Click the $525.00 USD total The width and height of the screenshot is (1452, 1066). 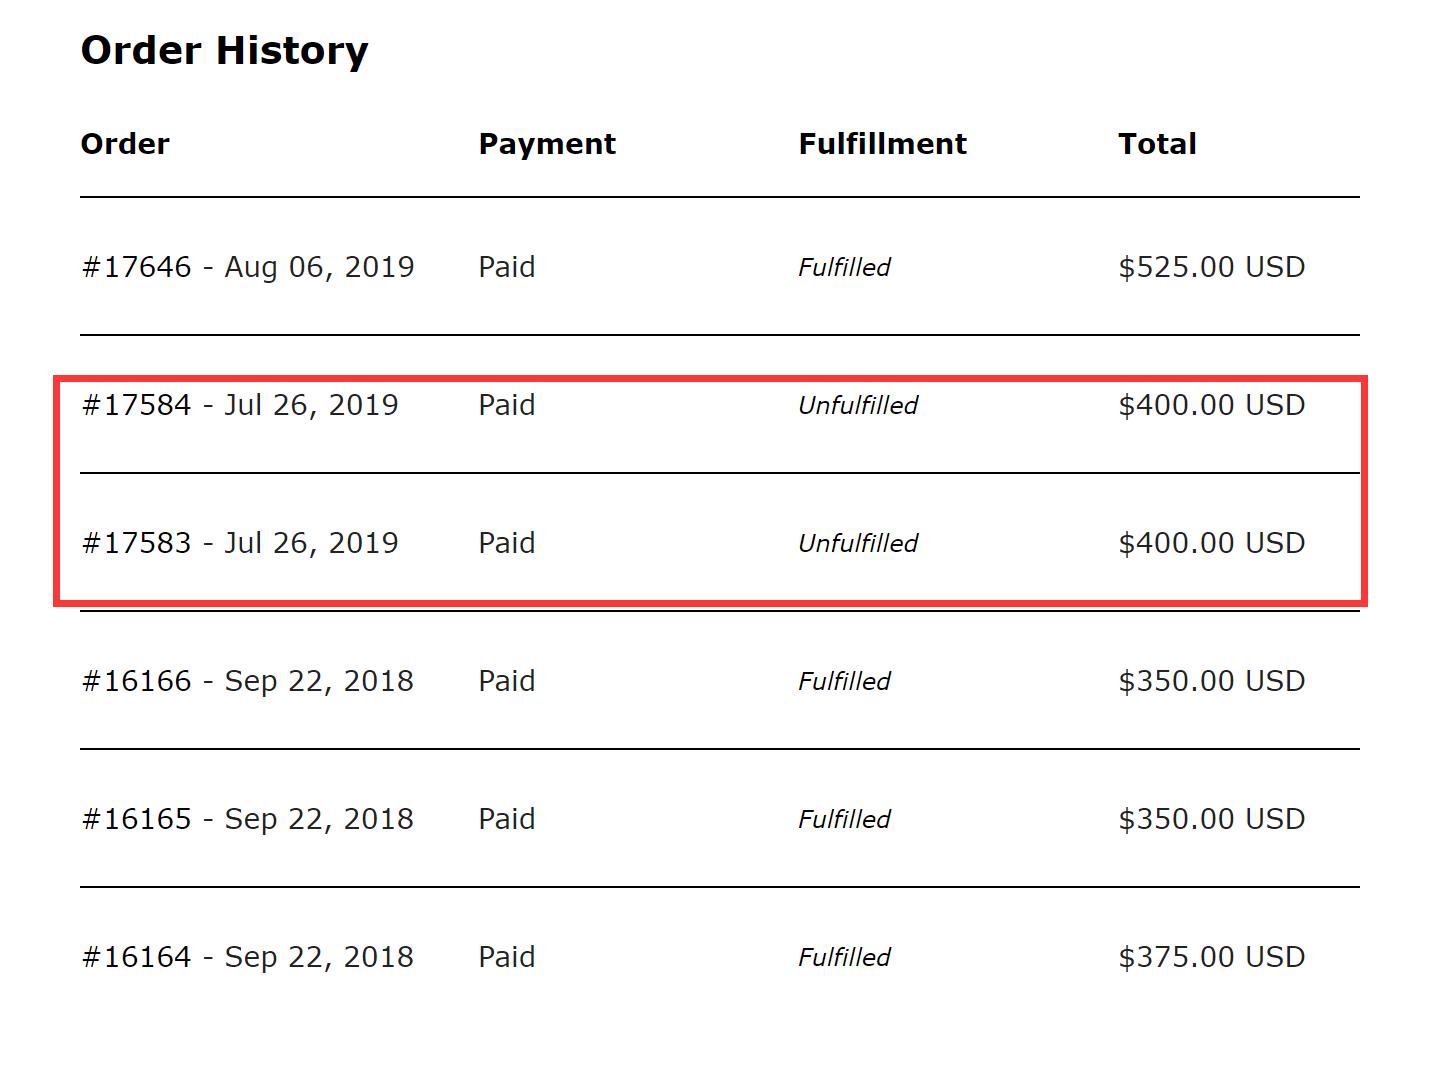click(1211, 267)
